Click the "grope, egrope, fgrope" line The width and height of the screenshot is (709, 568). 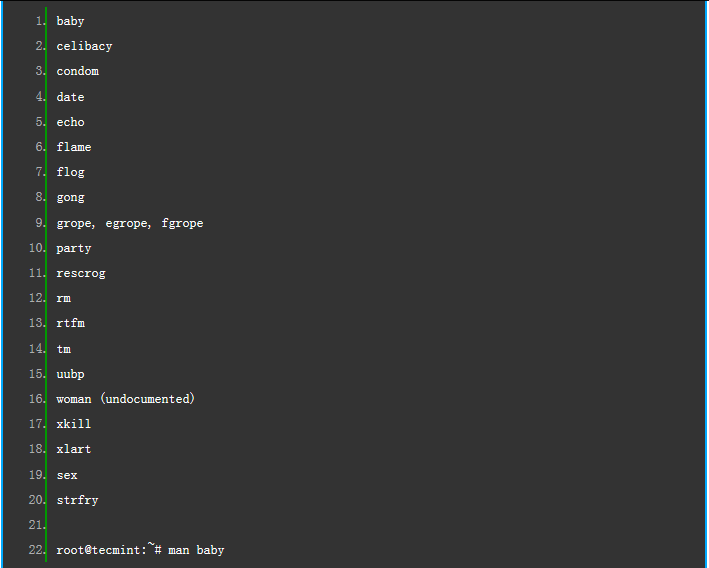129,223
